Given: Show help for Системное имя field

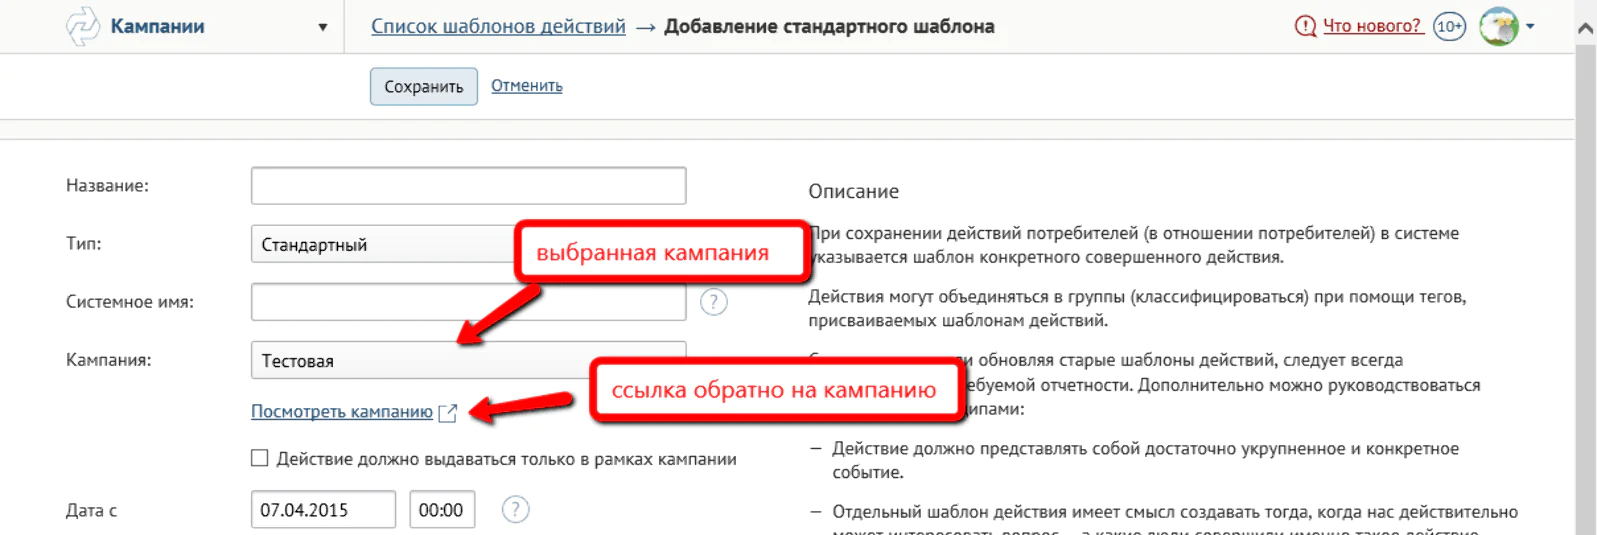Looking at the screenshot, I should 713,302.
